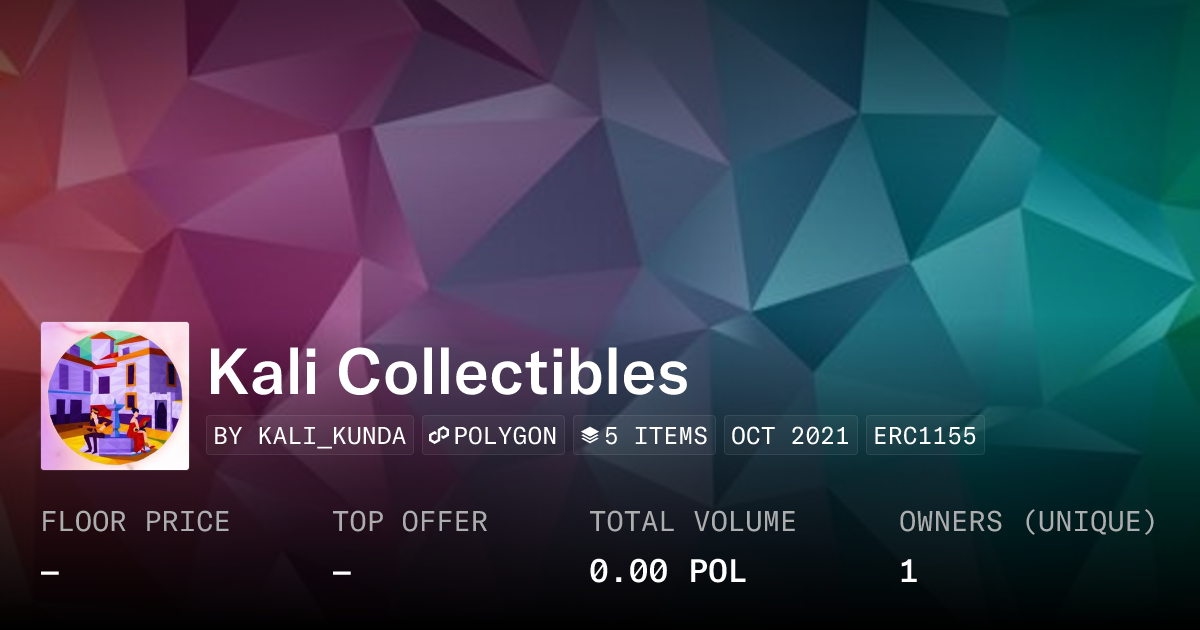This screenshot has height=630, width=1200.
Task: Click the POL currency unit
Action: 718,572
